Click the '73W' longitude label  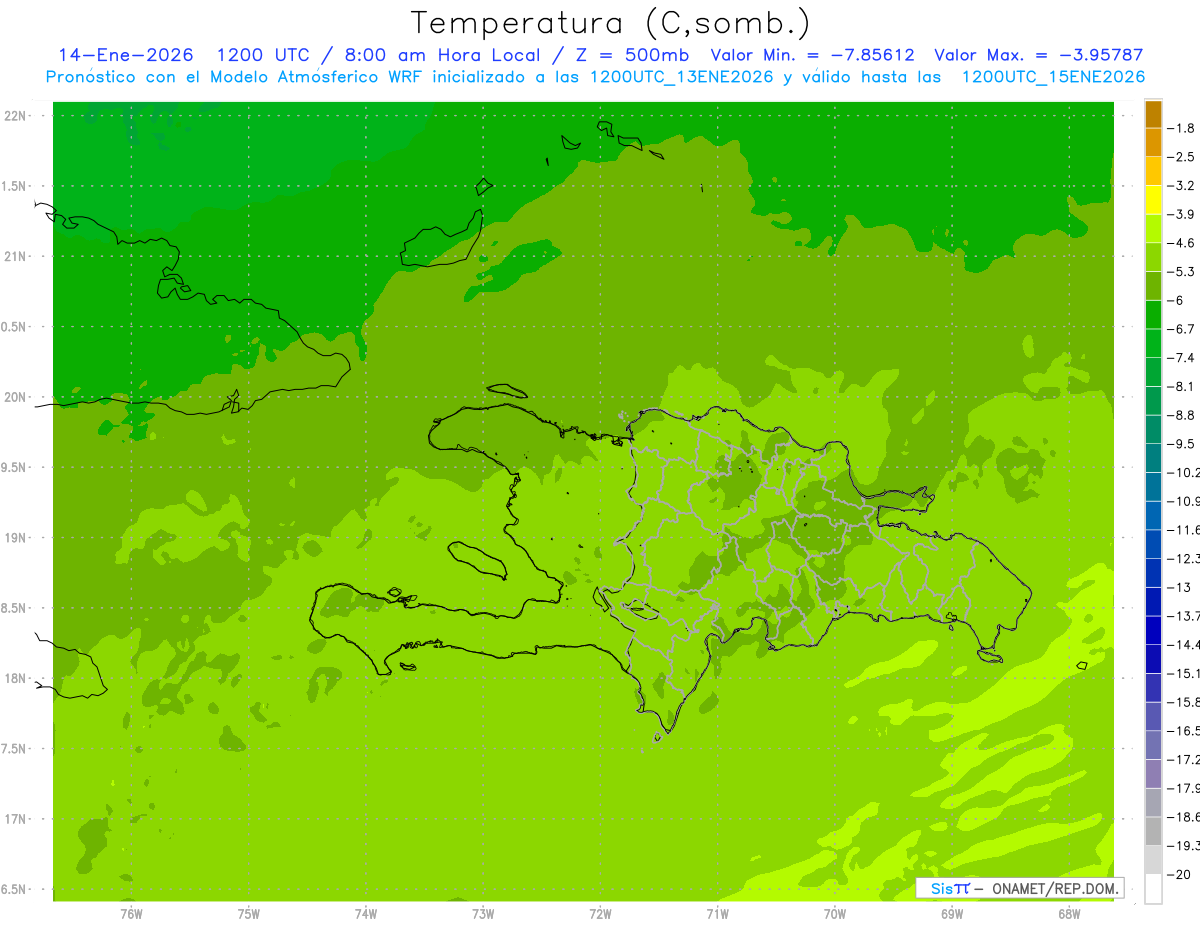(x=483, y=913)
